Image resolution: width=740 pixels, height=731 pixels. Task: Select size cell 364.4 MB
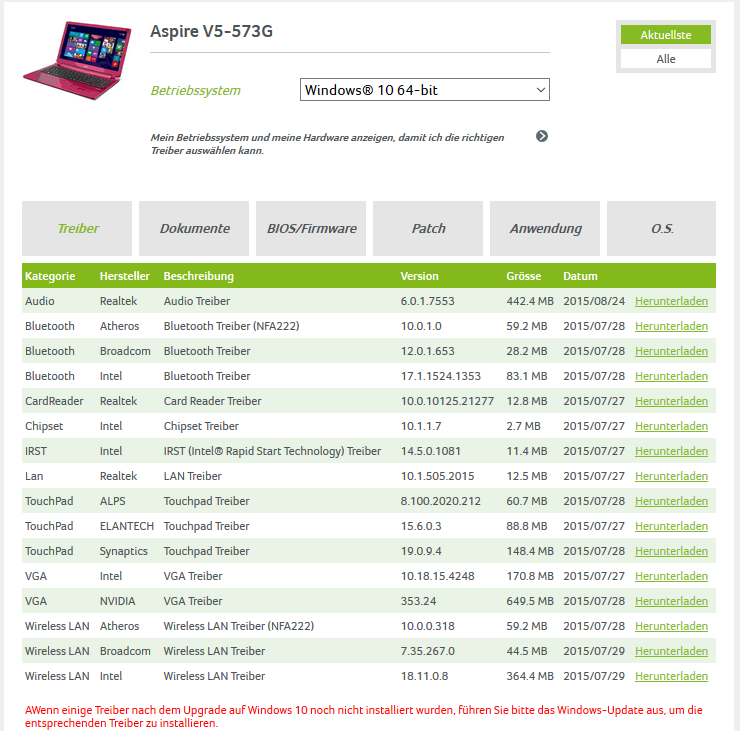pos(530,676)
